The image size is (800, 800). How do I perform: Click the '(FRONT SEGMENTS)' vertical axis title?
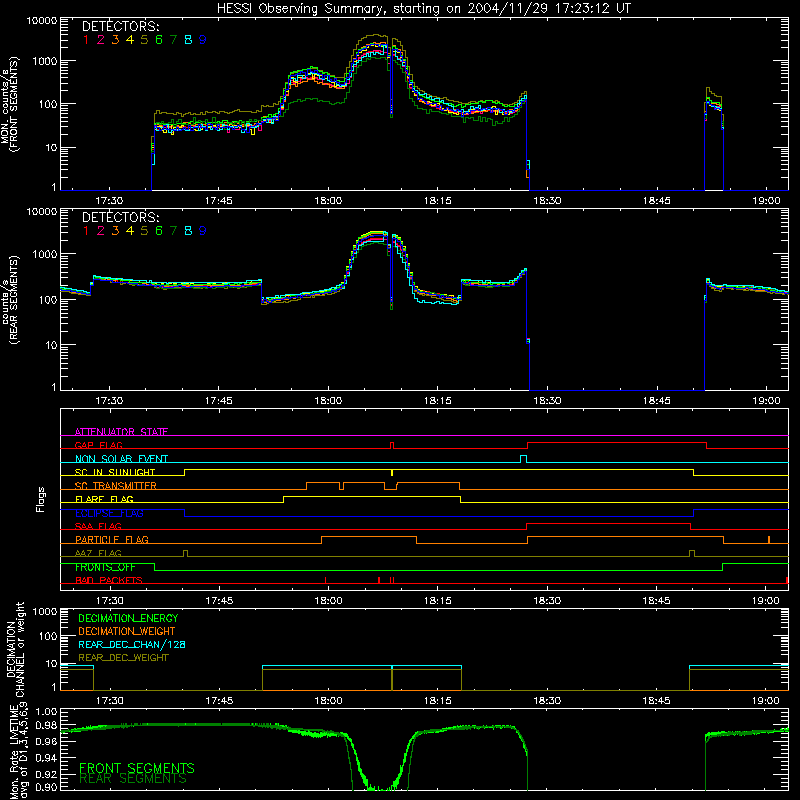click(14, 104)
